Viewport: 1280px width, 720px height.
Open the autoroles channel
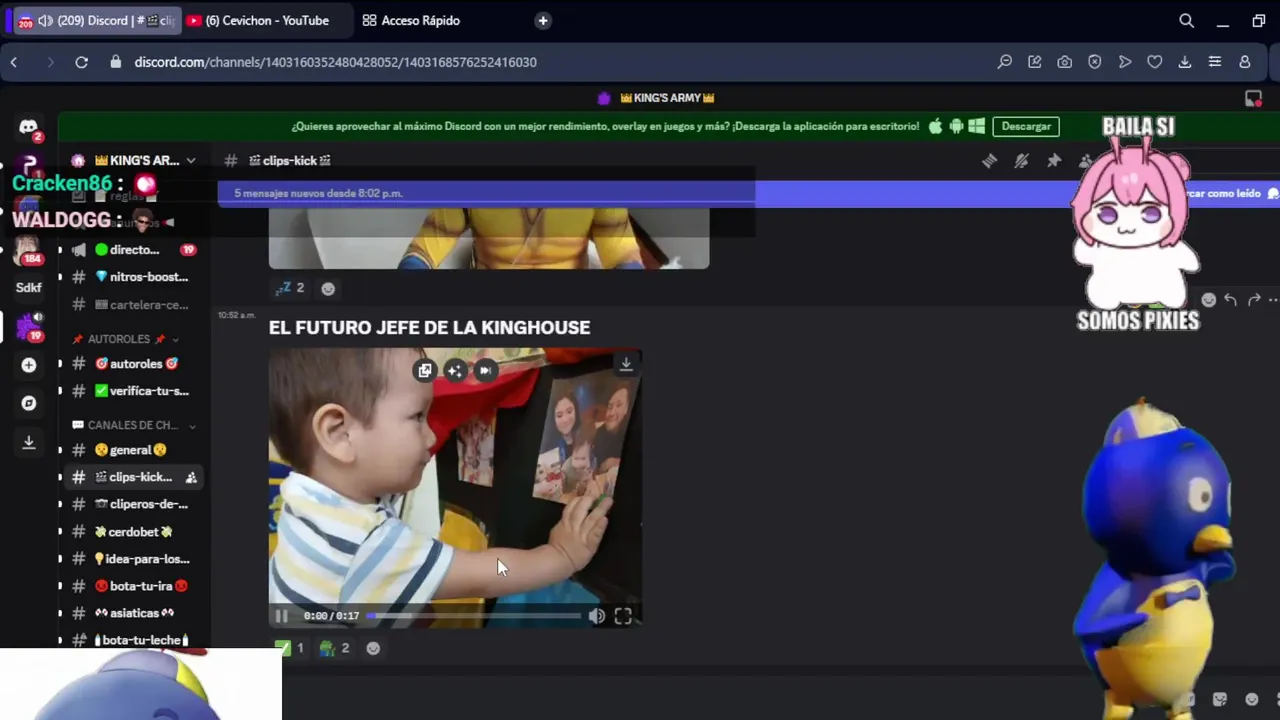(134, 364)
